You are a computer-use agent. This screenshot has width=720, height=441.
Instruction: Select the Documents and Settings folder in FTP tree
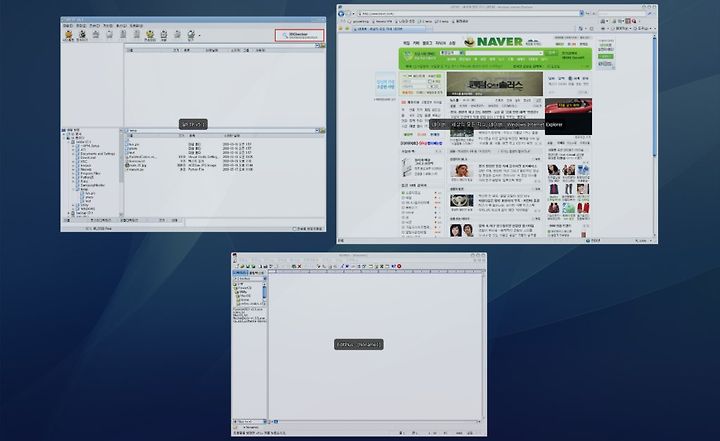pos(97,154)
